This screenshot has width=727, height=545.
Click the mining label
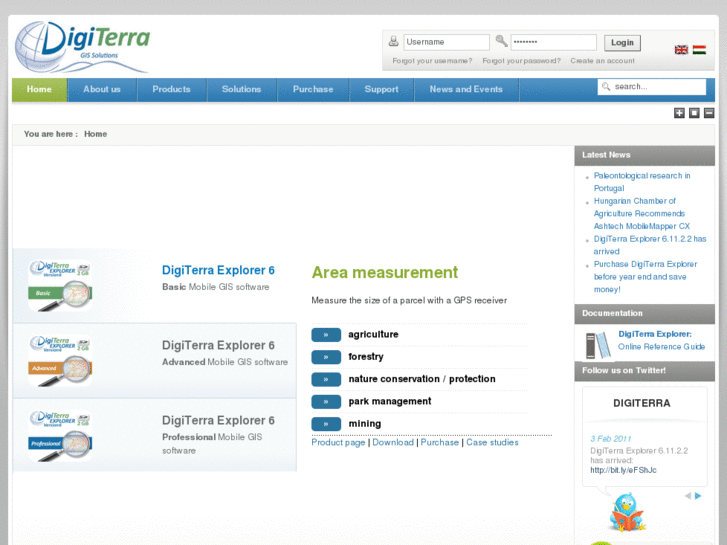point(365,423)
